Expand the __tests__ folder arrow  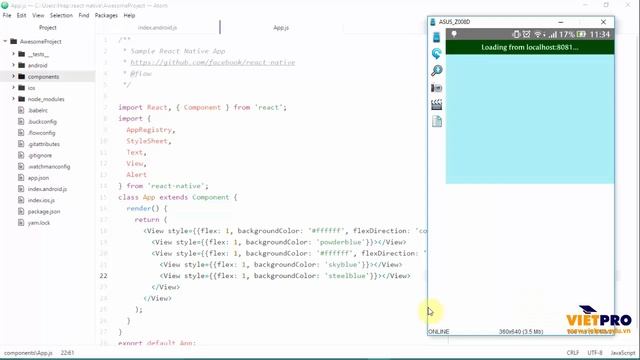click(x=13, y=54)
